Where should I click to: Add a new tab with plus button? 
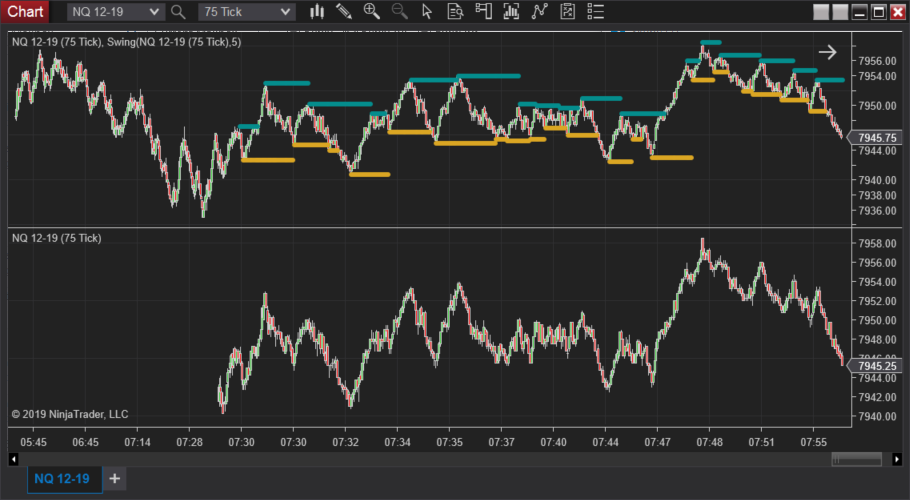tap(115, 479)
